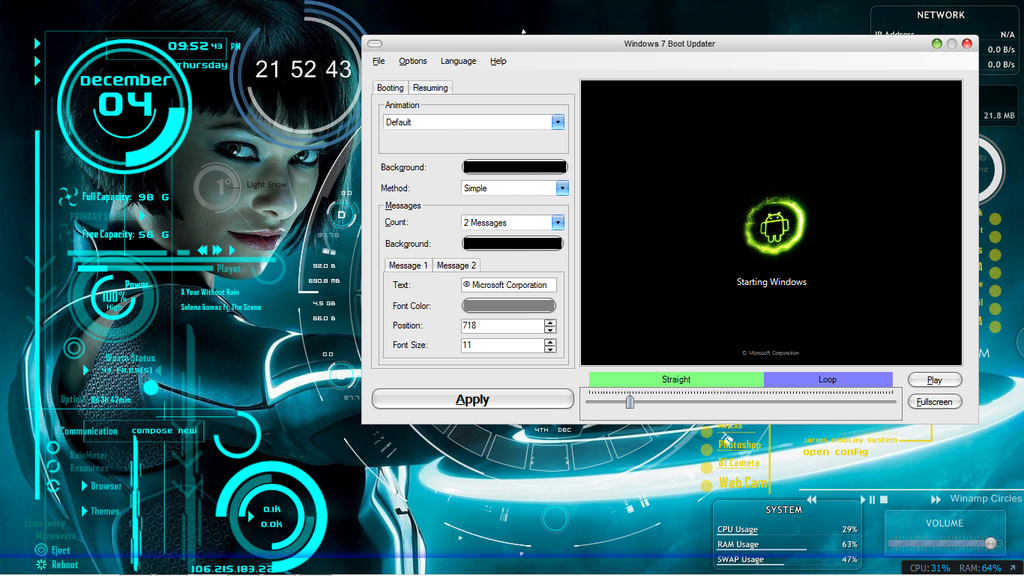Expand the Browser arrow item
The image size is (1024, 576).
coord(84,486)
